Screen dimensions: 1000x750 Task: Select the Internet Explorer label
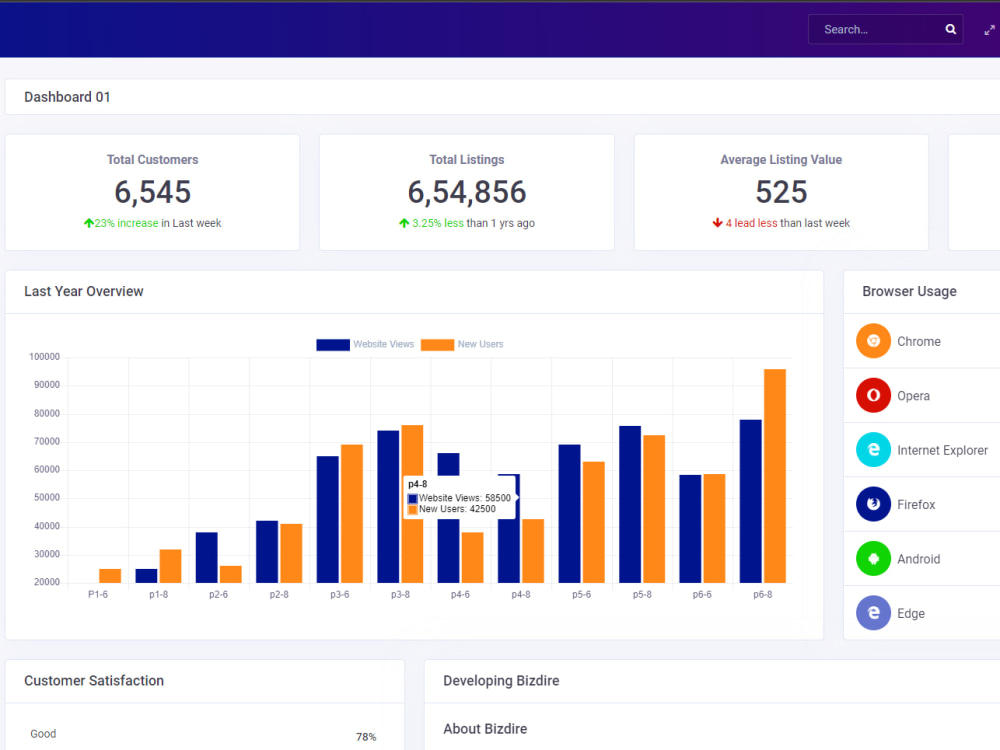tap(943, 450)
